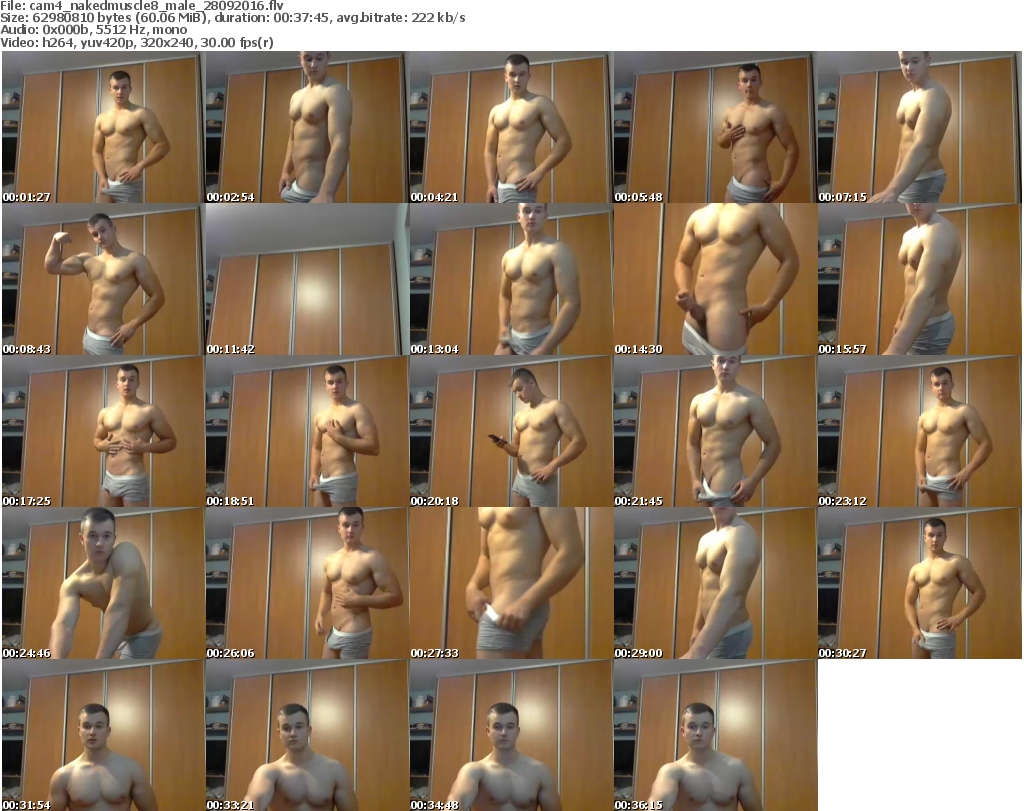
Task: Select the frame stamped 00:18:51
Action: coord(307,432)
